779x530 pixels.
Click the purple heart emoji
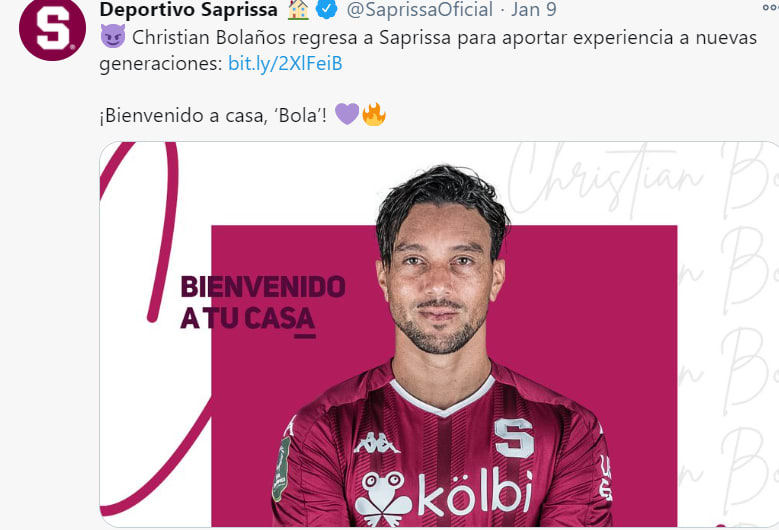347,114
